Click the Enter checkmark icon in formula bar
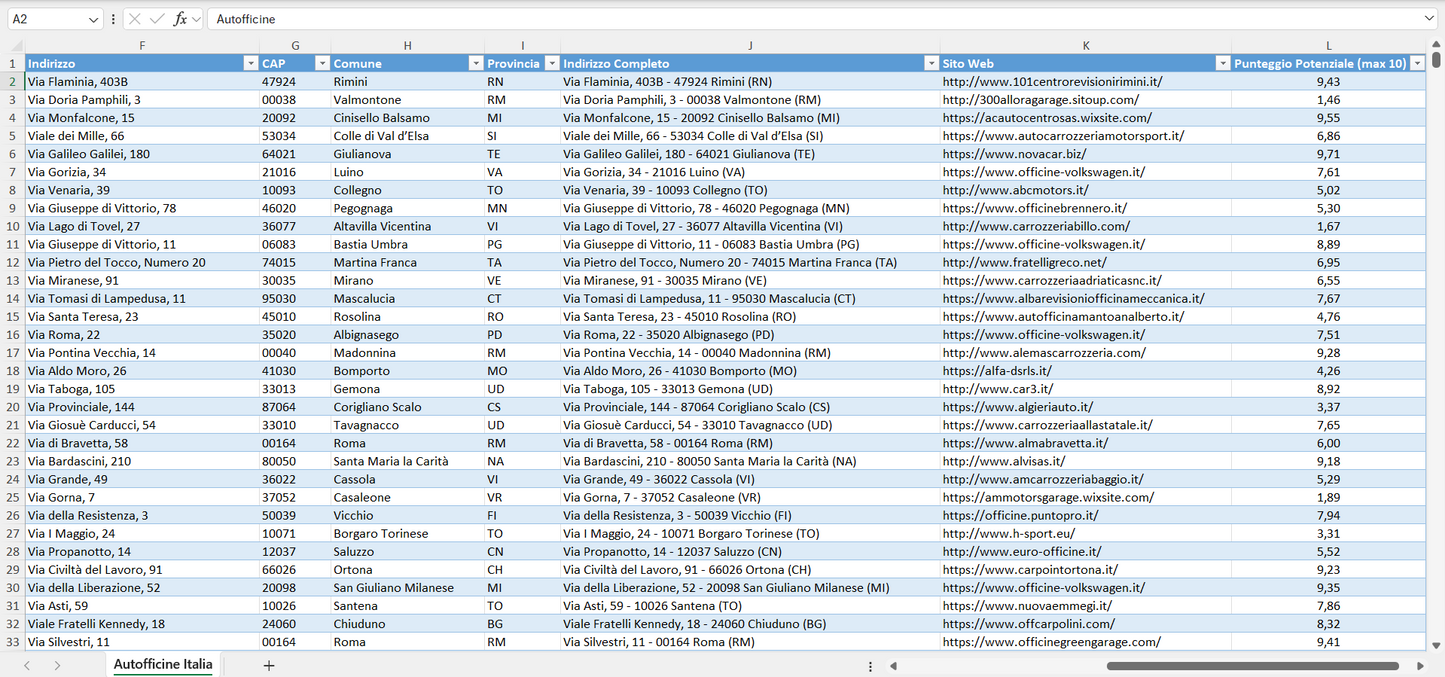This screenshot has height=677, width=1445. (x=158, y=18)
